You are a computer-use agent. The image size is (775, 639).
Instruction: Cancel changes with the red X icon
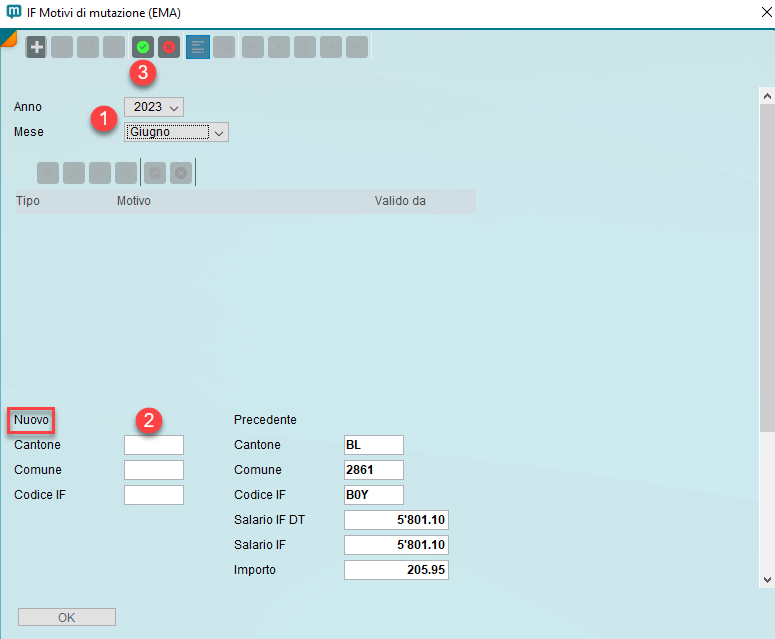pos(169,47)
